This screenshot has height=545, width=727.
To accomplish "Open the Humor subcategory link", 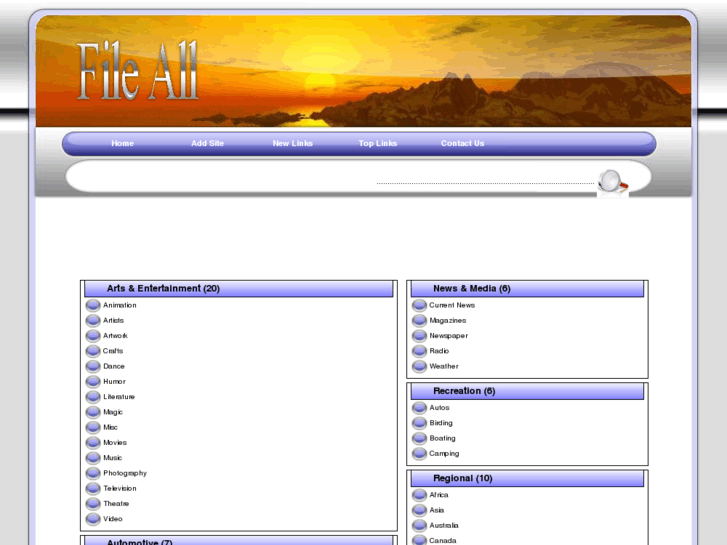I will pyautogui.click(x=114, y=382).
